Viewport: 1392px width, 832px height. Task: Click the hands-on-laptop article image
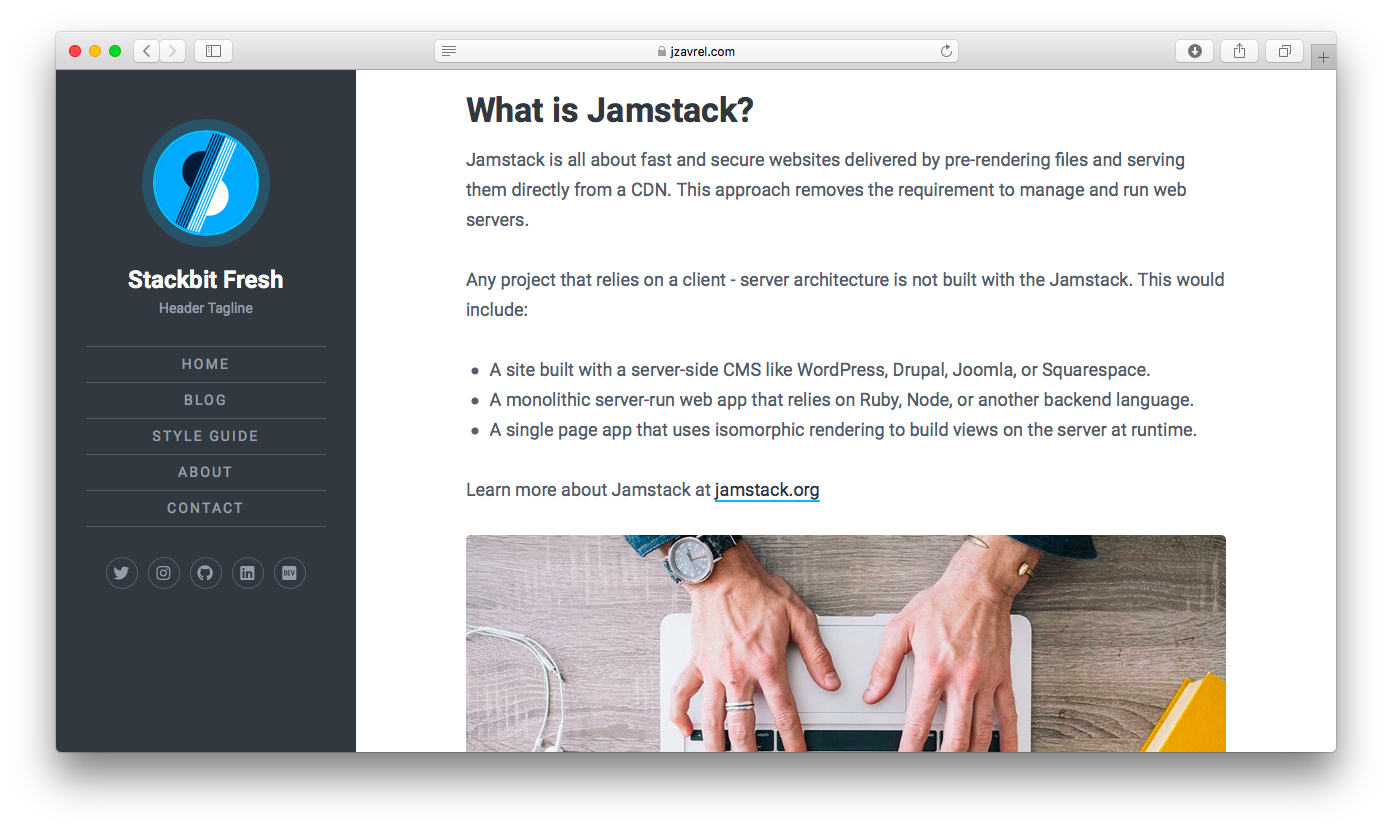(x=846, y=643)
